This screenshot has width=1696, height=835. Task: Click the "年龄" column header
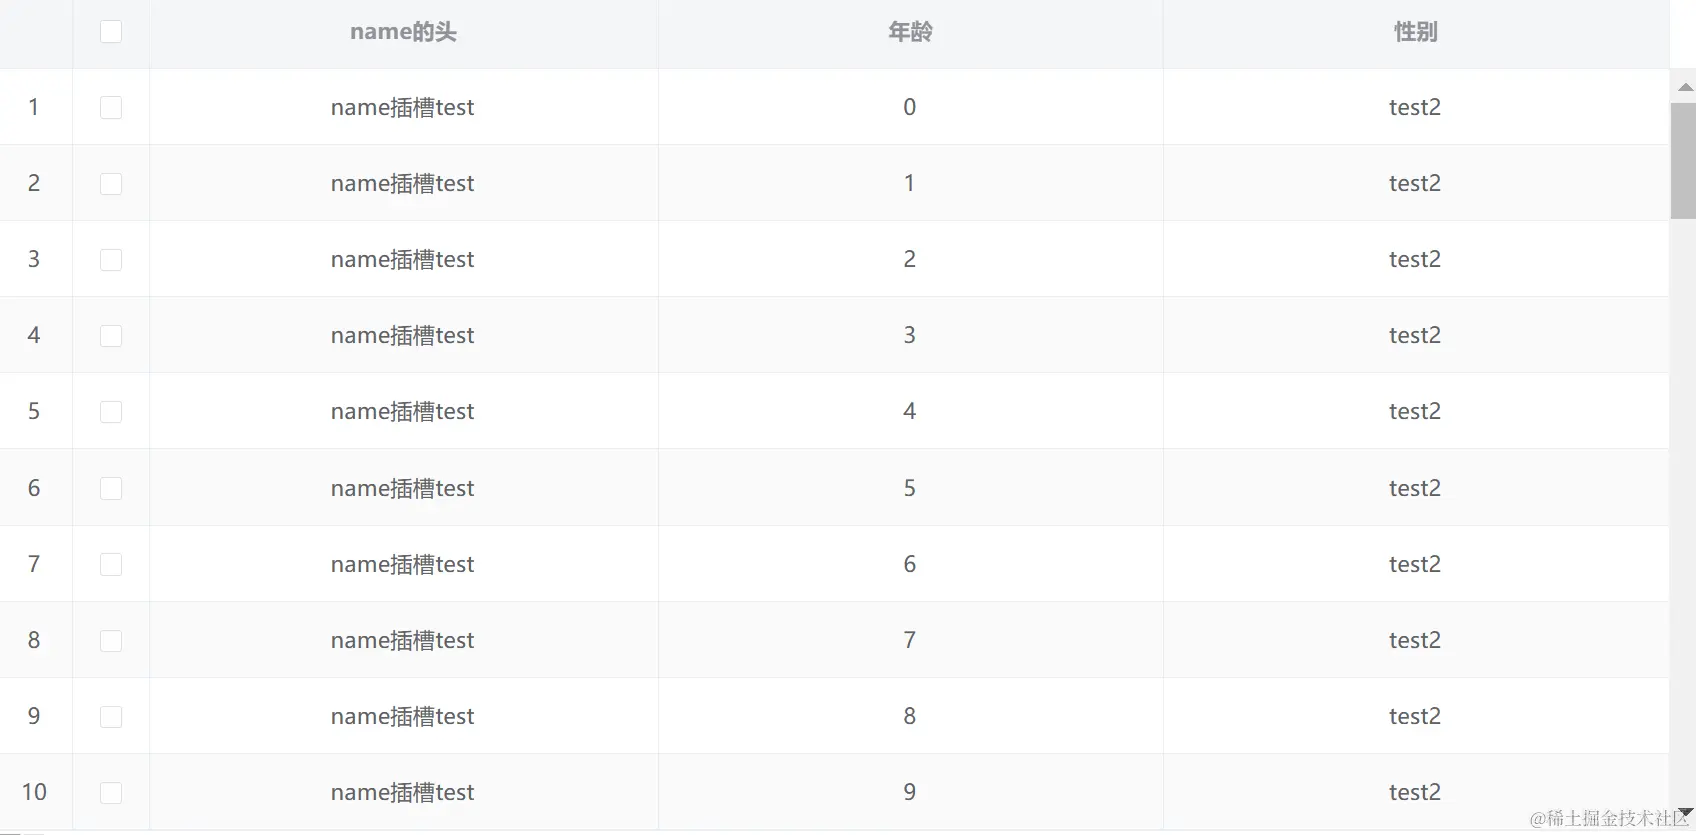point(910,32)
